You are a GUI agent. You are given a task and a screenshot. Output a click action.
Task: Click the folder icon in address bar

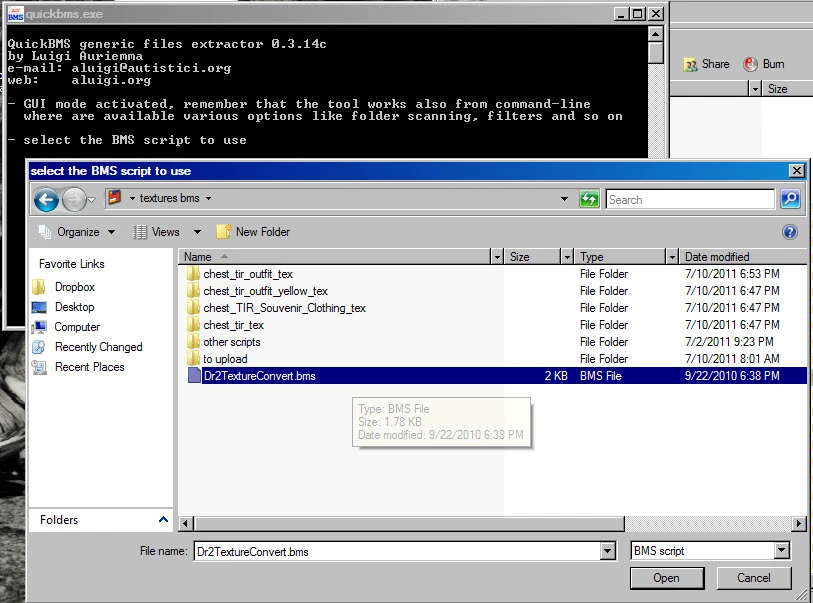pyautogui.click(x=115, y=198)
